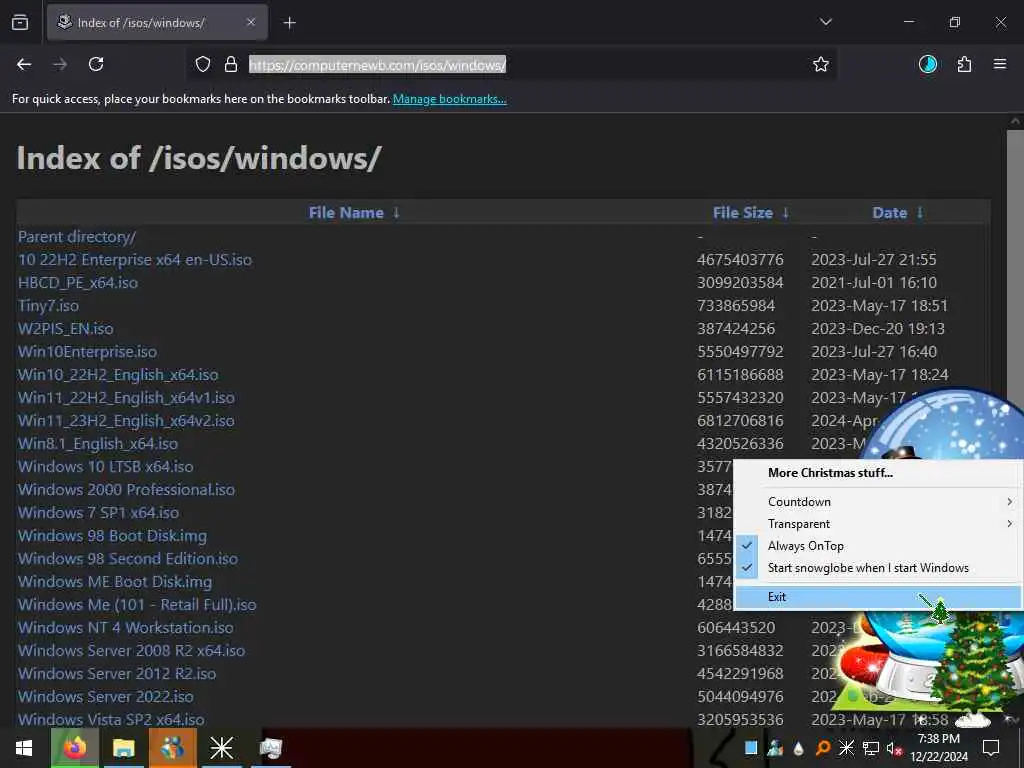Open Firefox from the taskbar
Screen dimensions: 1024x768
[75, 748]
